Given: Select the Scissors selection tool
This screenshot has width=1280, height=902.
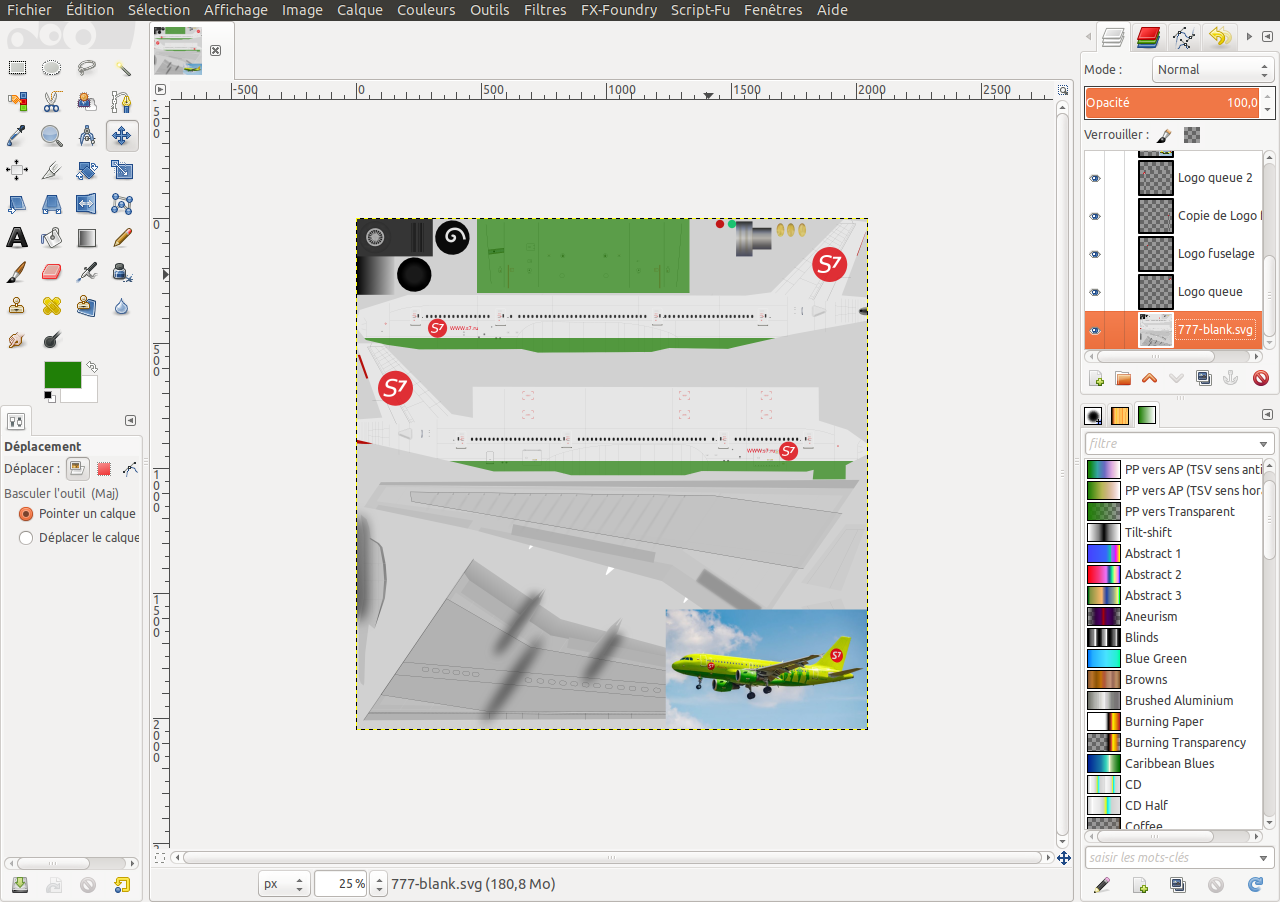Looking at the screenshot, I should coord(52,102).
